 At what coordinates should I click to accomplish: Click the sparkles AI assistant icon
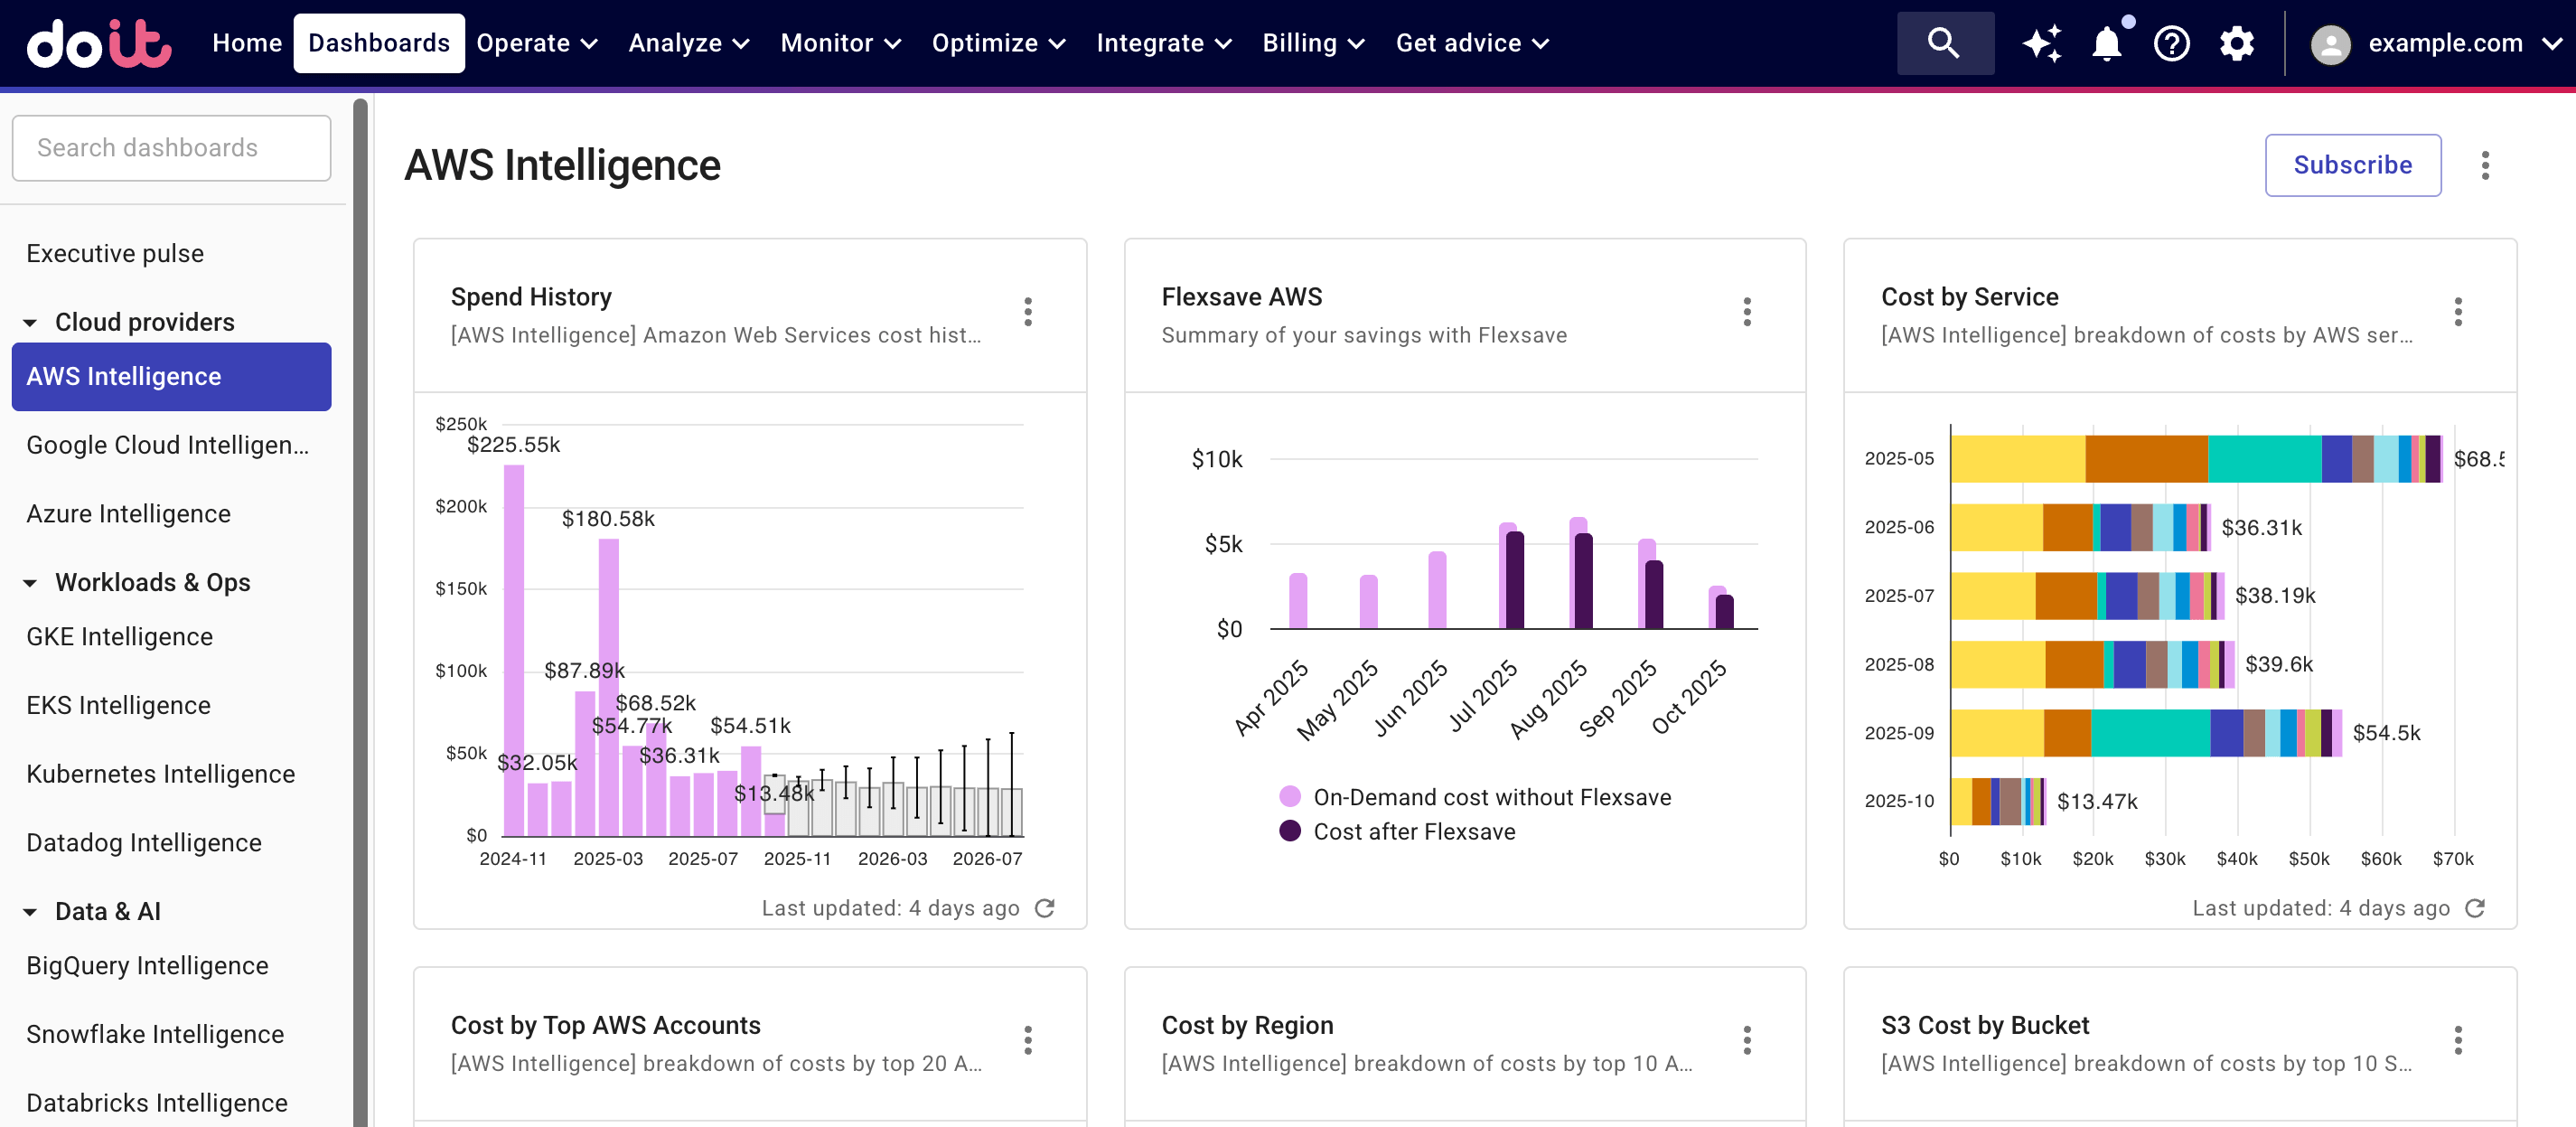(x=2043, y=43)
